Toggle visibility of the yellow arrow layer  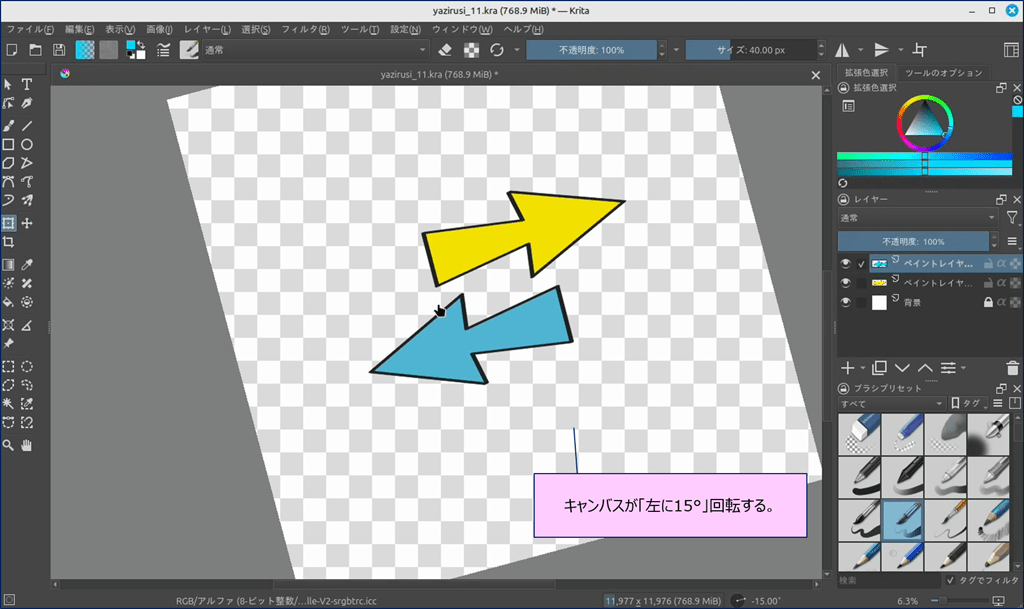click(846, 283)
